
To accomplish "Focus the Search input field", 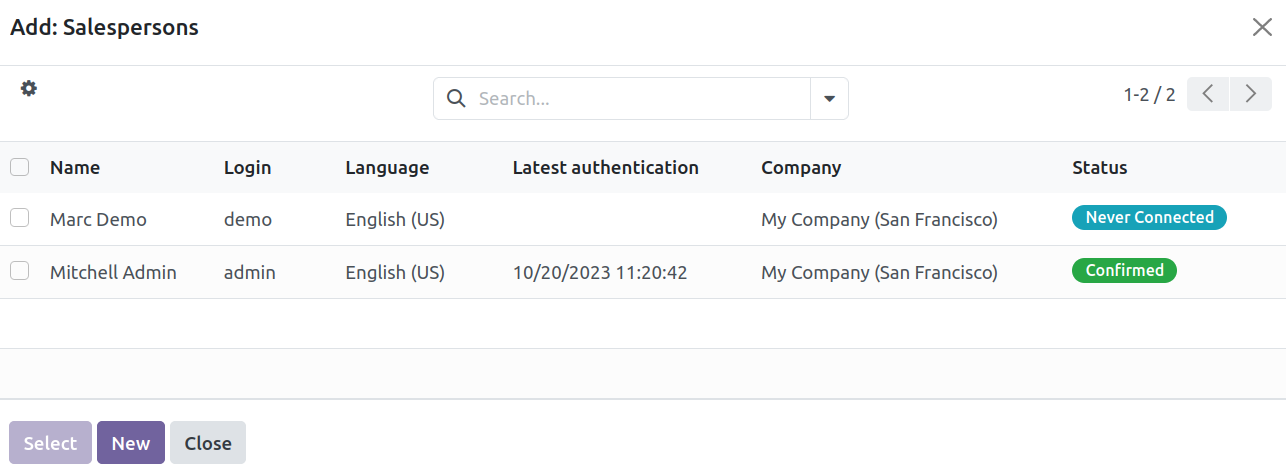I will coord(640,99).
